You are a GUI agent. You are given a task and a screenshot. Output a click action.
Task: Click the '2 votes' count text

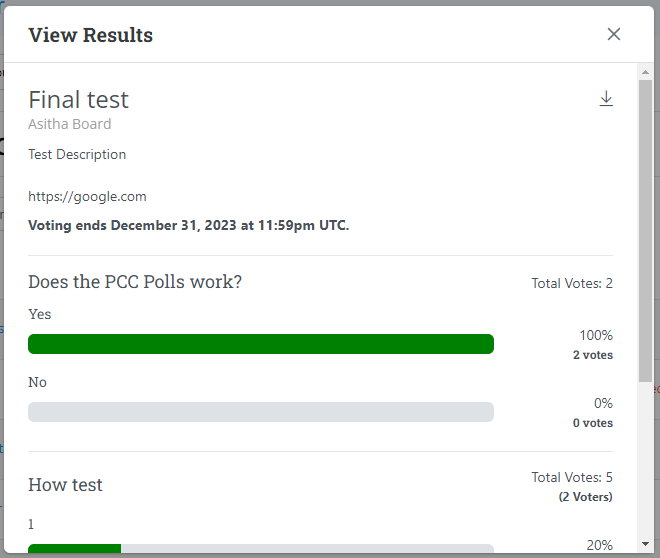593,355
